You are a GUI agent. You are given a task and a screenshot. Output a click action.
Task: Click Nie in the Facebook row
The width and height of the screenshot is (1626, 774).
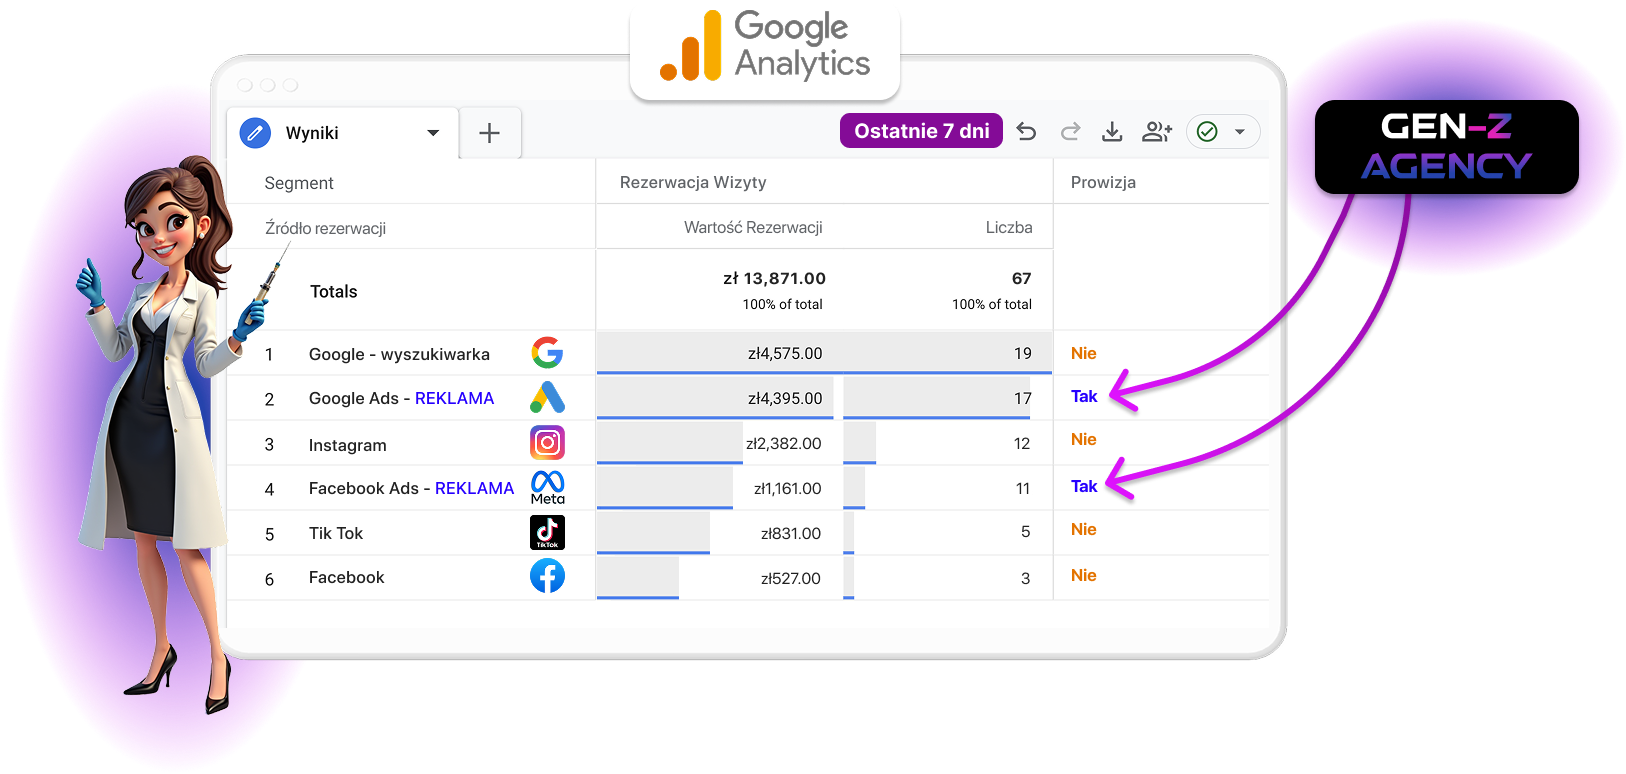pos(1083,575)
